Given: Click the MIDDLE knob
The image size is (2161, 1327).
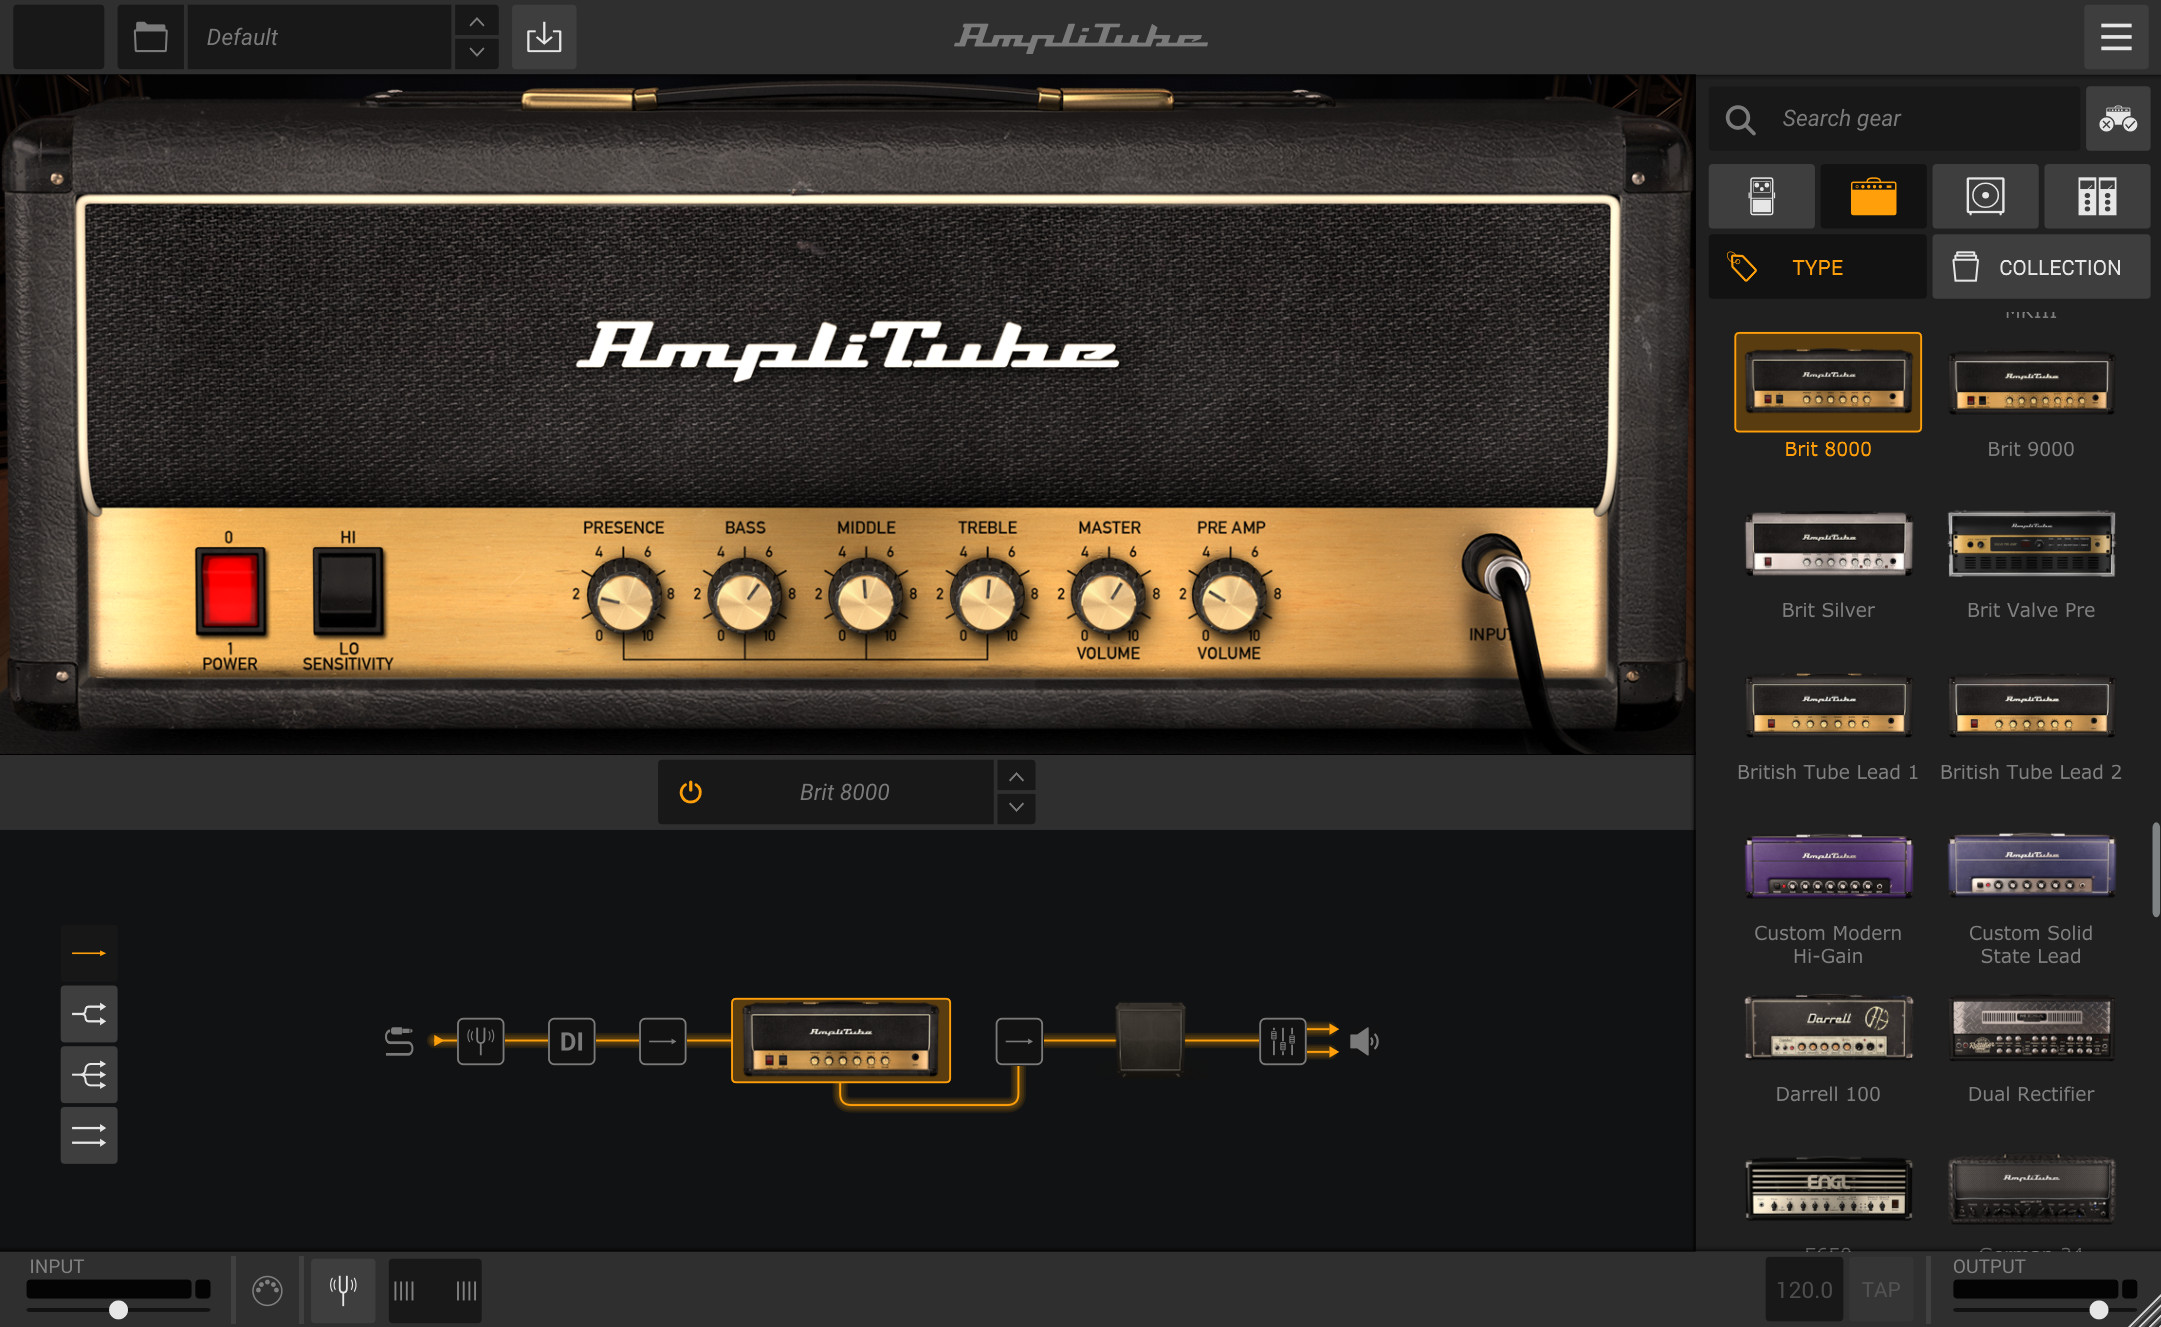Looking at the screenshot, I should [x=866, y=598].
